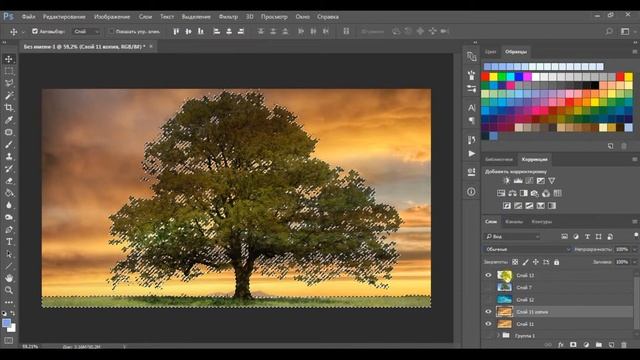Viewport: 640px width, 360px height.
Task: Open the Изображение menu
Action: (112, 17)
